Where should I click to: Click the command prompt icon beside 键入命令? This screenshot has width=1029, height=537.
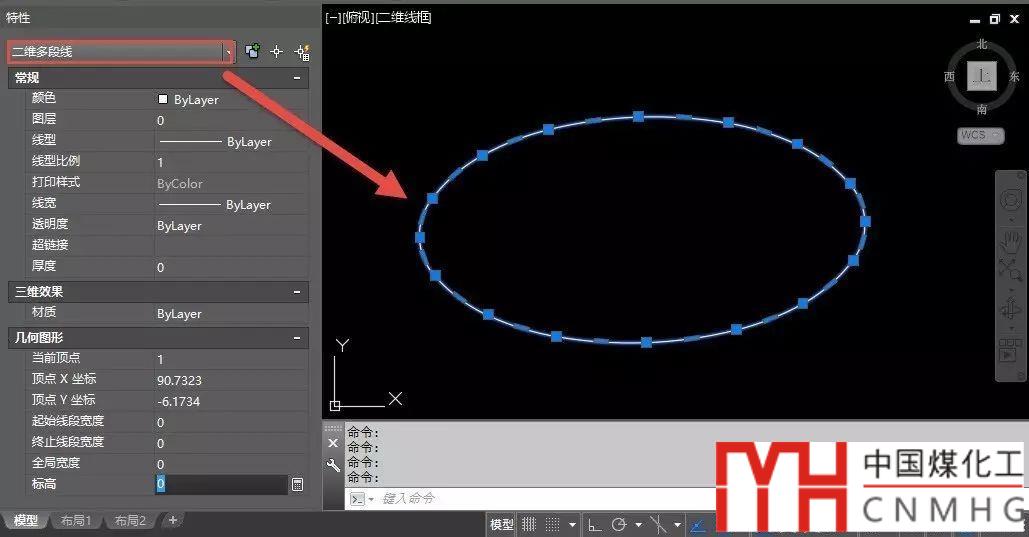(x=357, y=499)
